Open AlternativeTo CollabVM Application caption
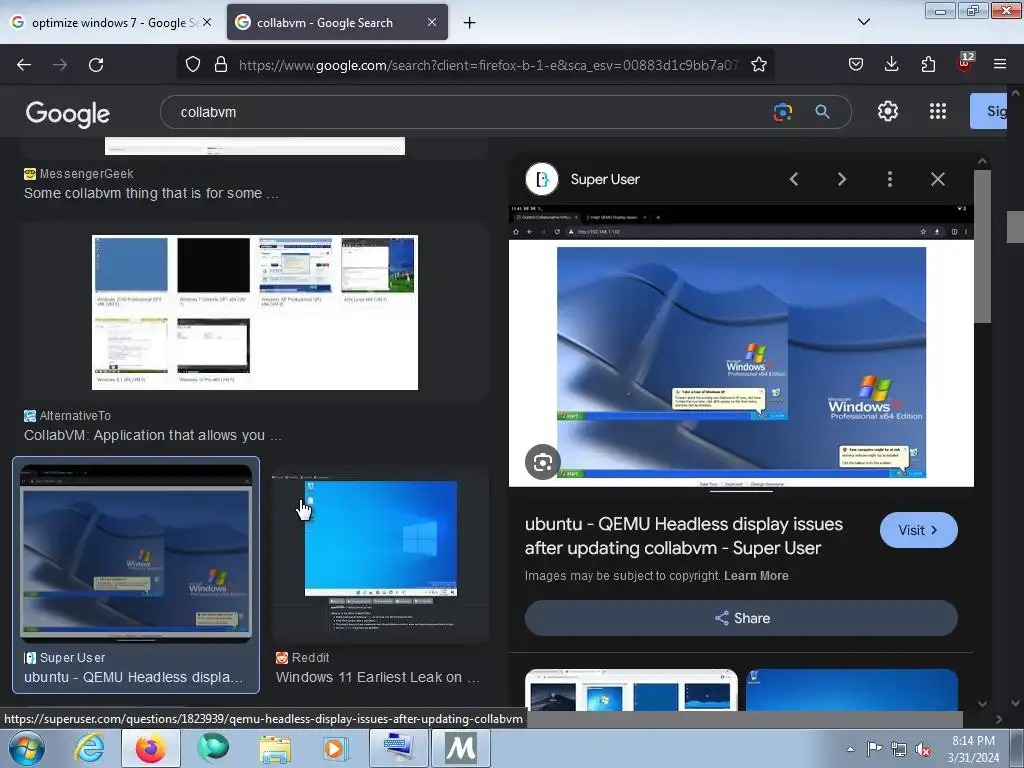This screenshot has height=768, width=1024. pyautogui.click(x=153, y=435)
